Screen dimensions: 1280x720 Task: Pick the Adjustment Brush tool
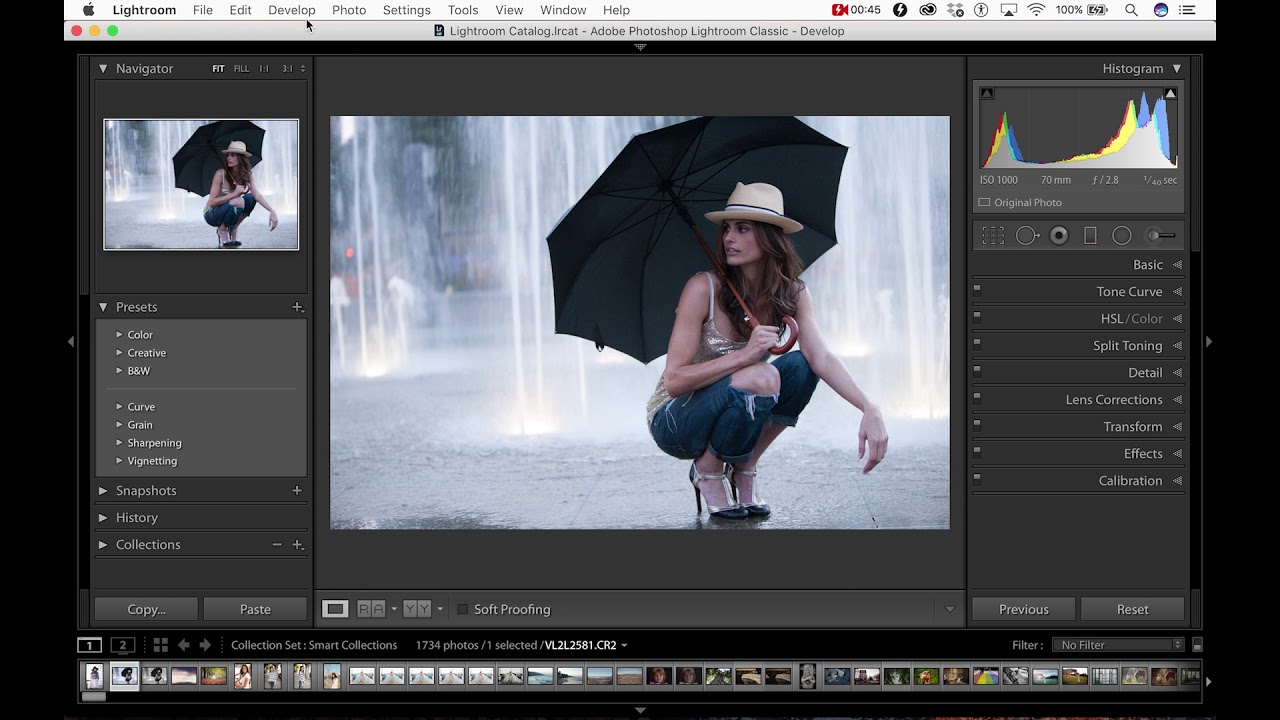(1160, 236)
